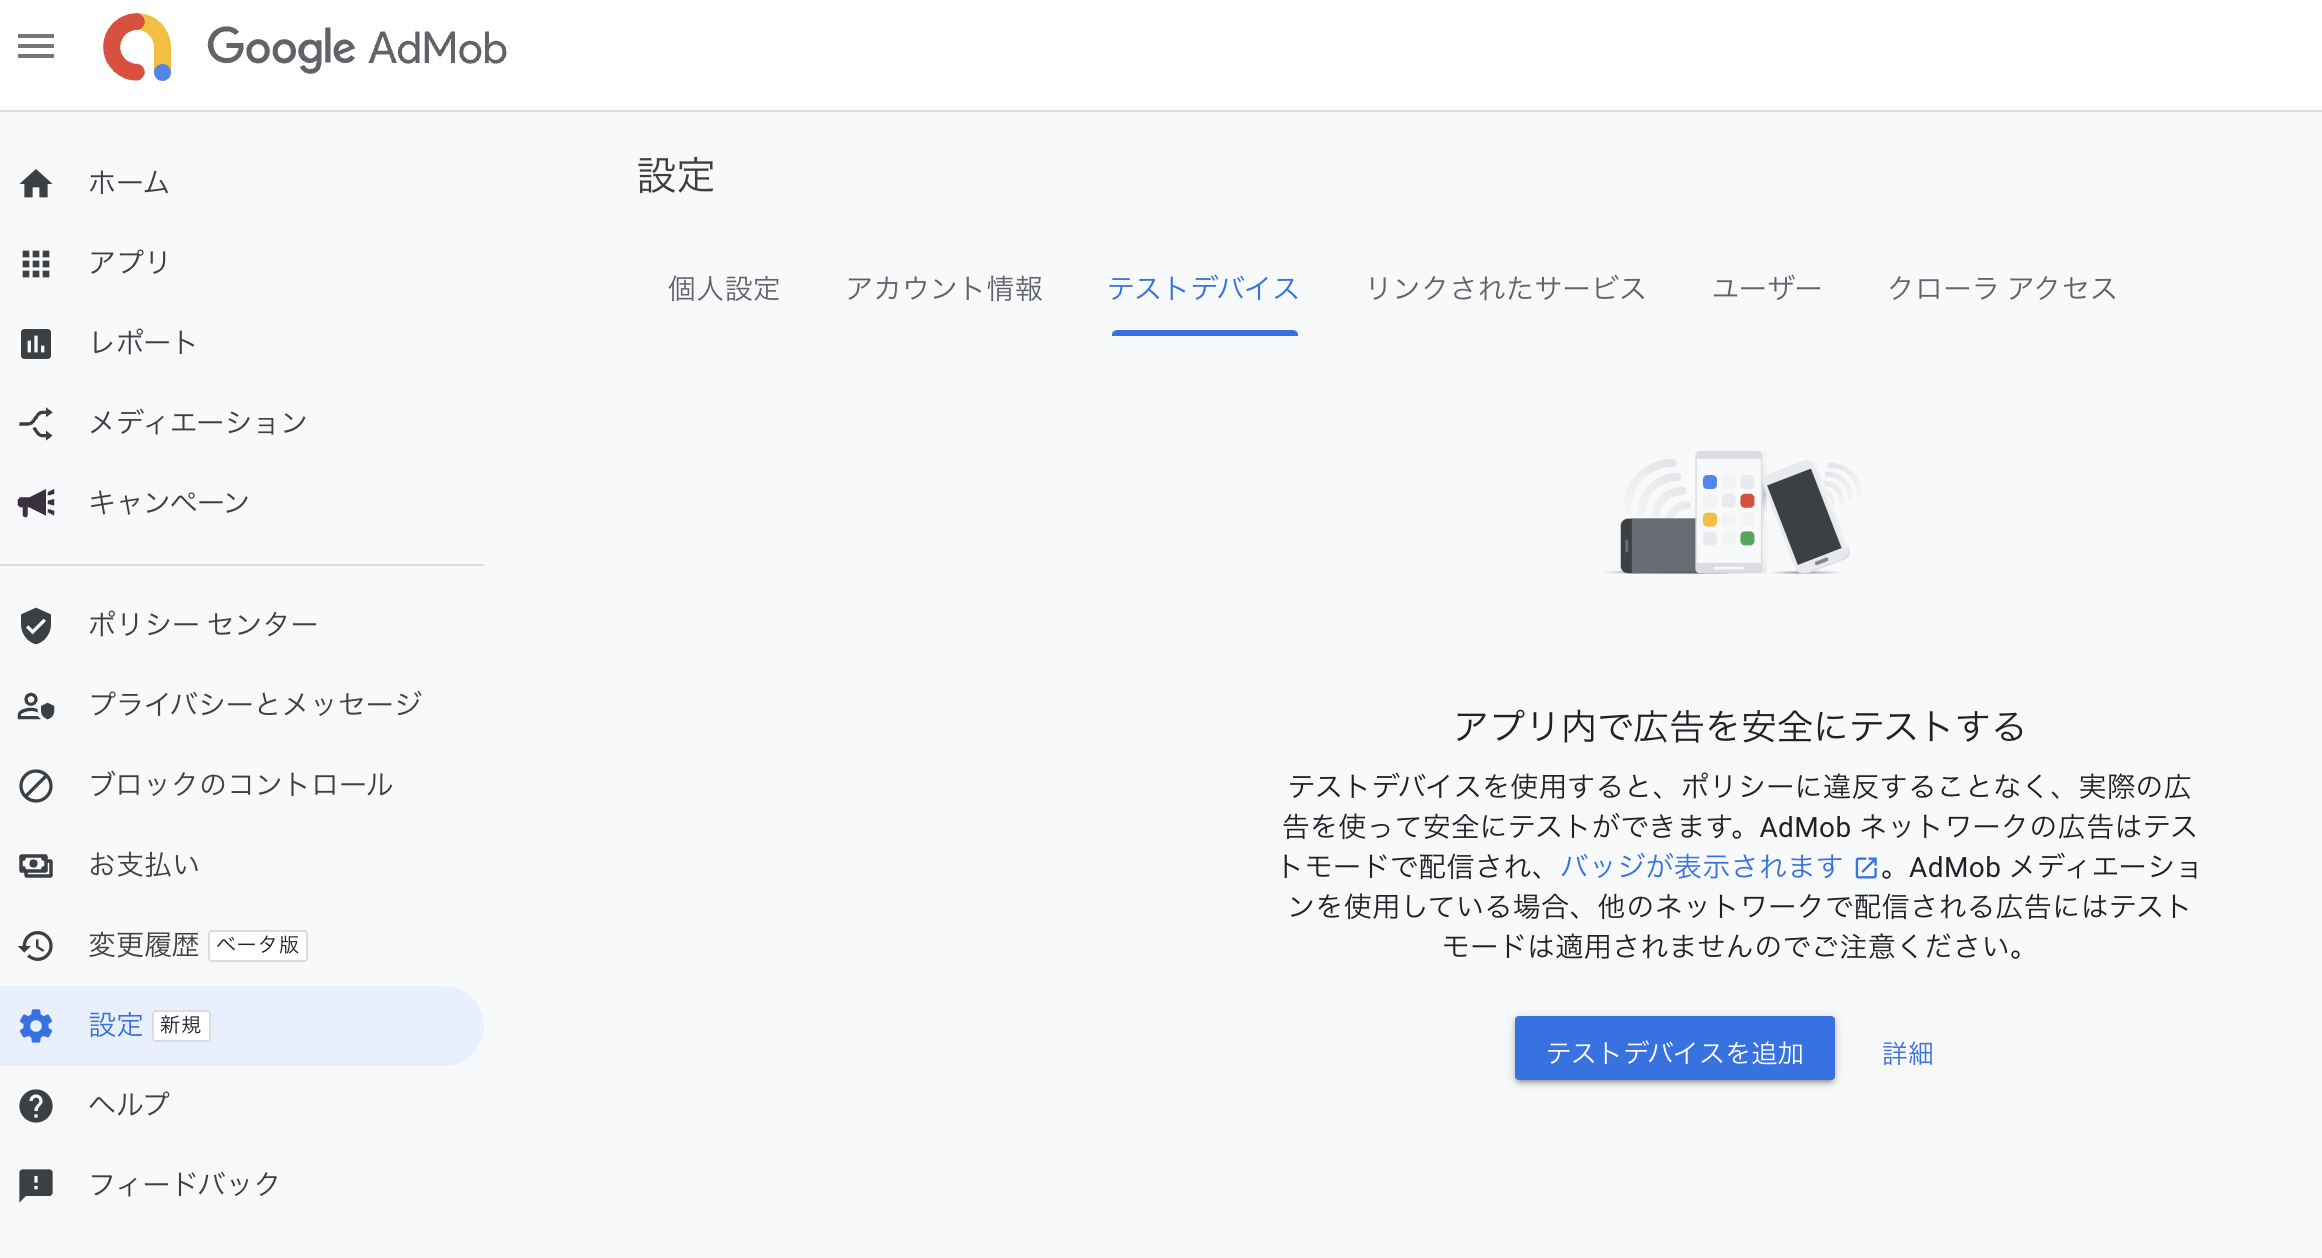Click the mediation arrows icon
Image resolution: width=2322 pixels, height=1258 pixels.
click(x=36, y=424)
